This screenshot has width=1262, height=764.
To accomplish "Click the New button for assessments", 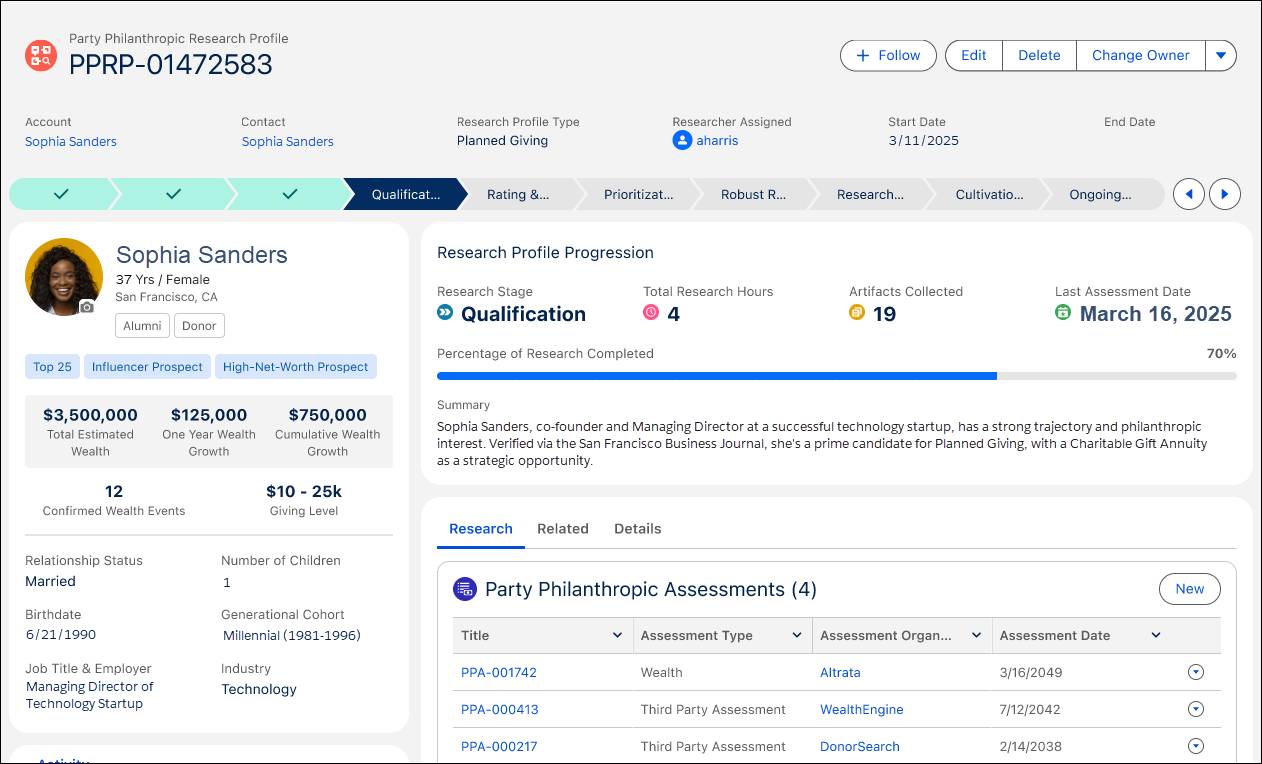I will click(x=1189, y=589).
